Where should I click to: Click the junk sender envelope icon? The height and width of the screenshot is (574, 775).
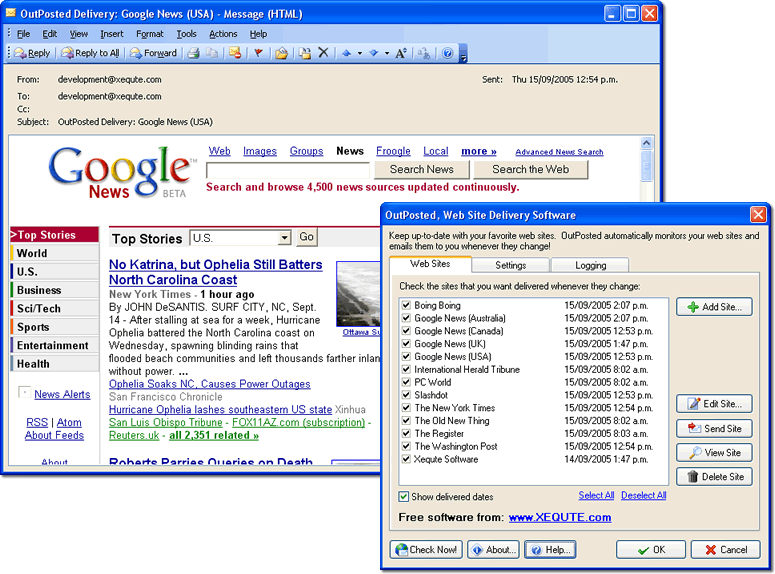(x=235, y=53)
